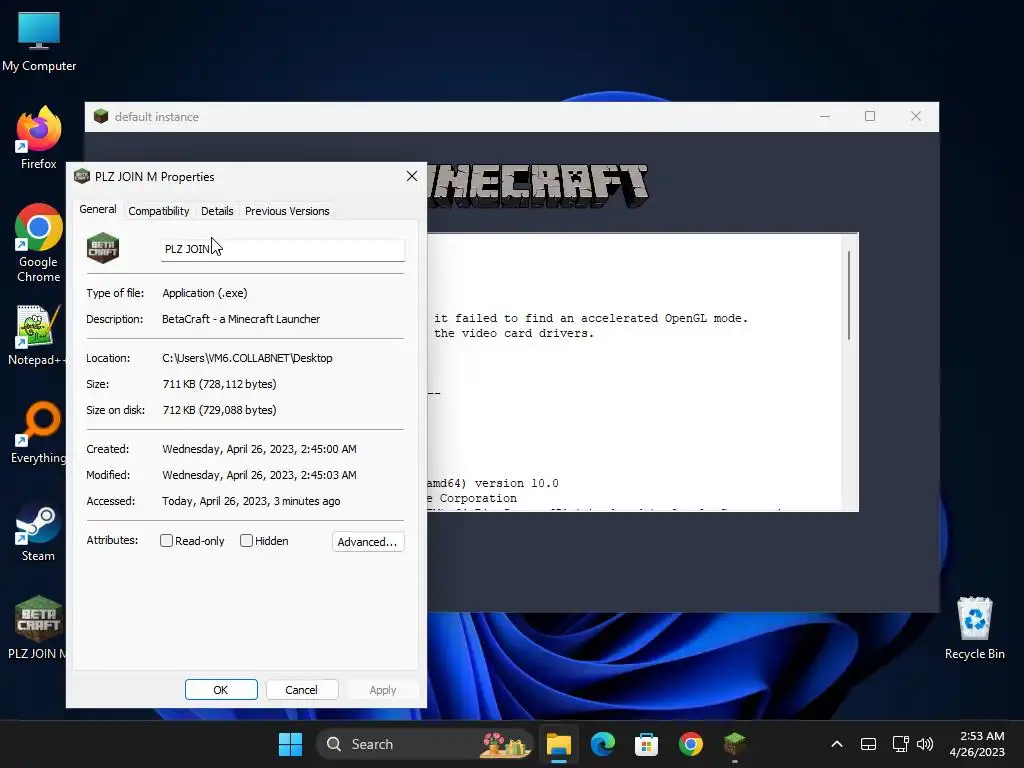Viewport: 1024px width, 768px height.
Task: Select the Notepad++ desktop shortcut
Action: pyautogui.click(x=39, y=336)
